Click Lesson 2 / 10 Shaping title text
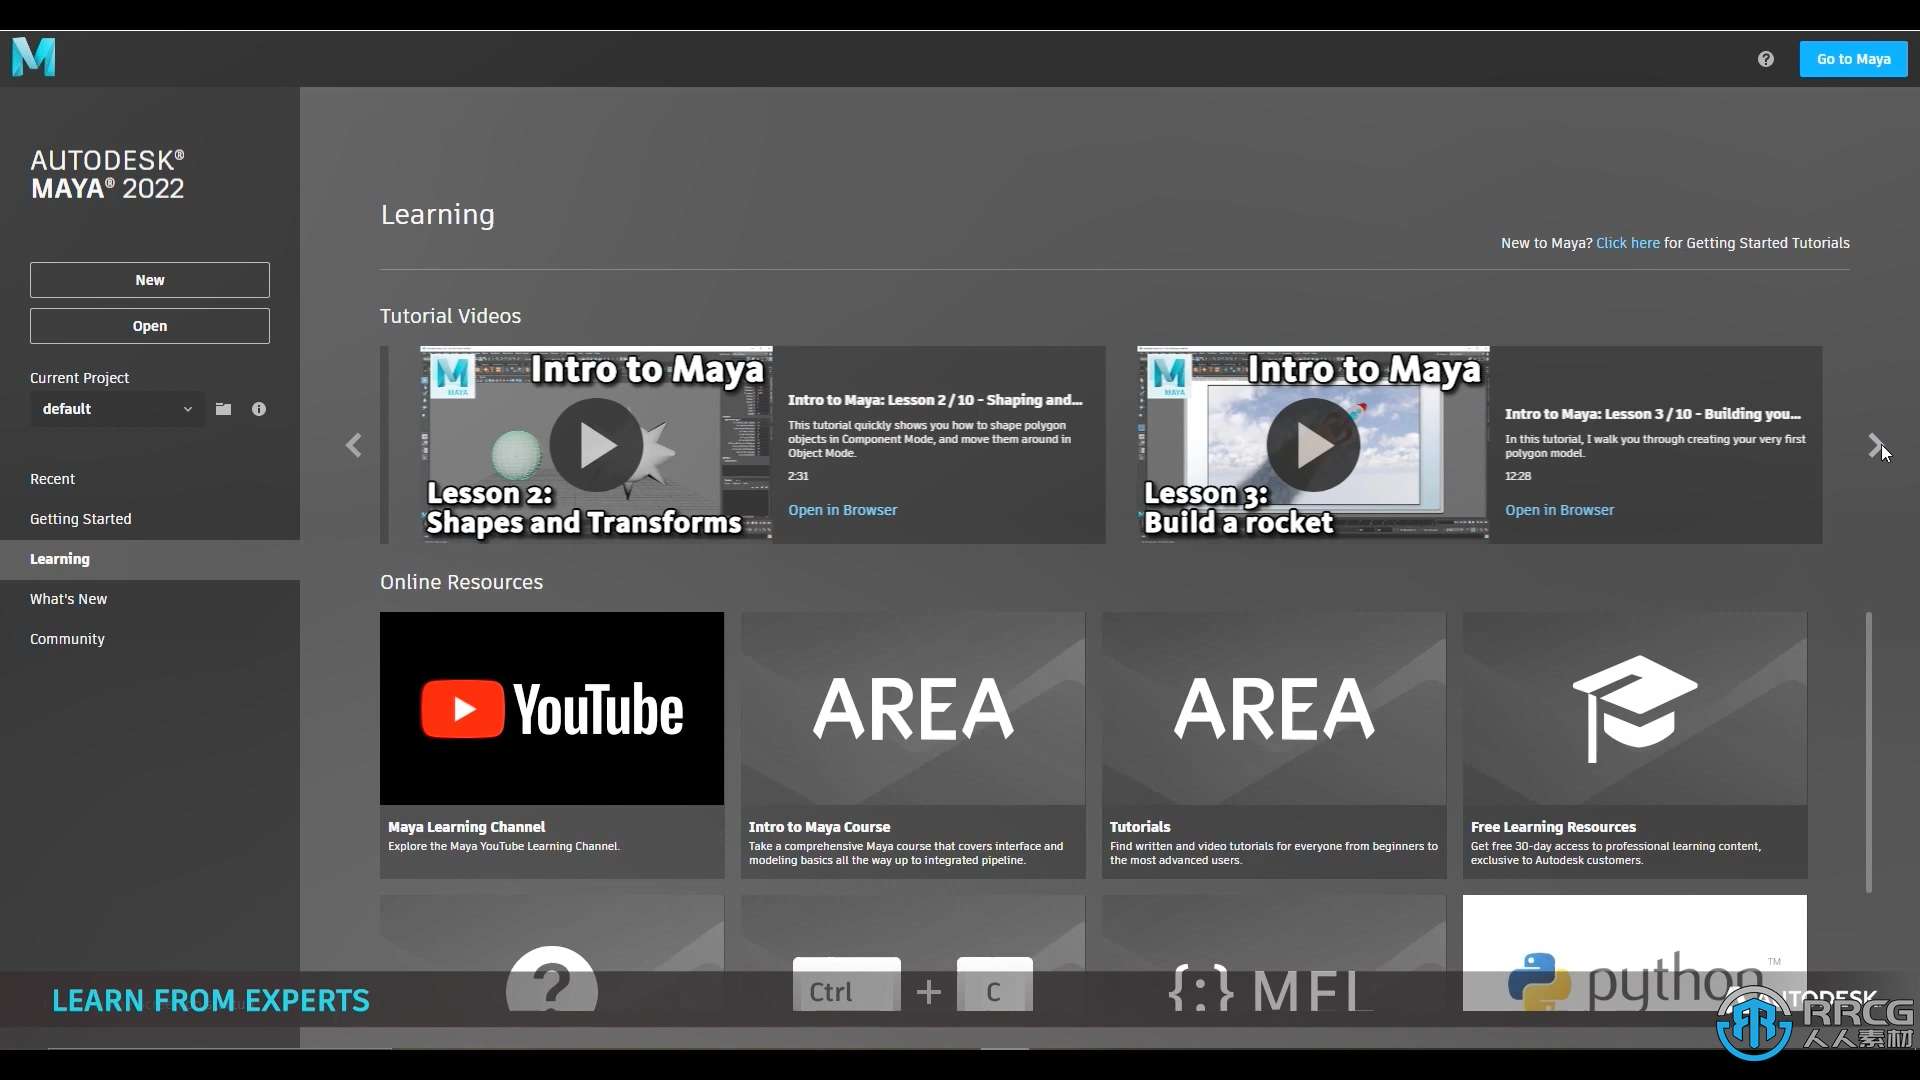Viewport: 1920px width, 1080px height. coord(935,400)
